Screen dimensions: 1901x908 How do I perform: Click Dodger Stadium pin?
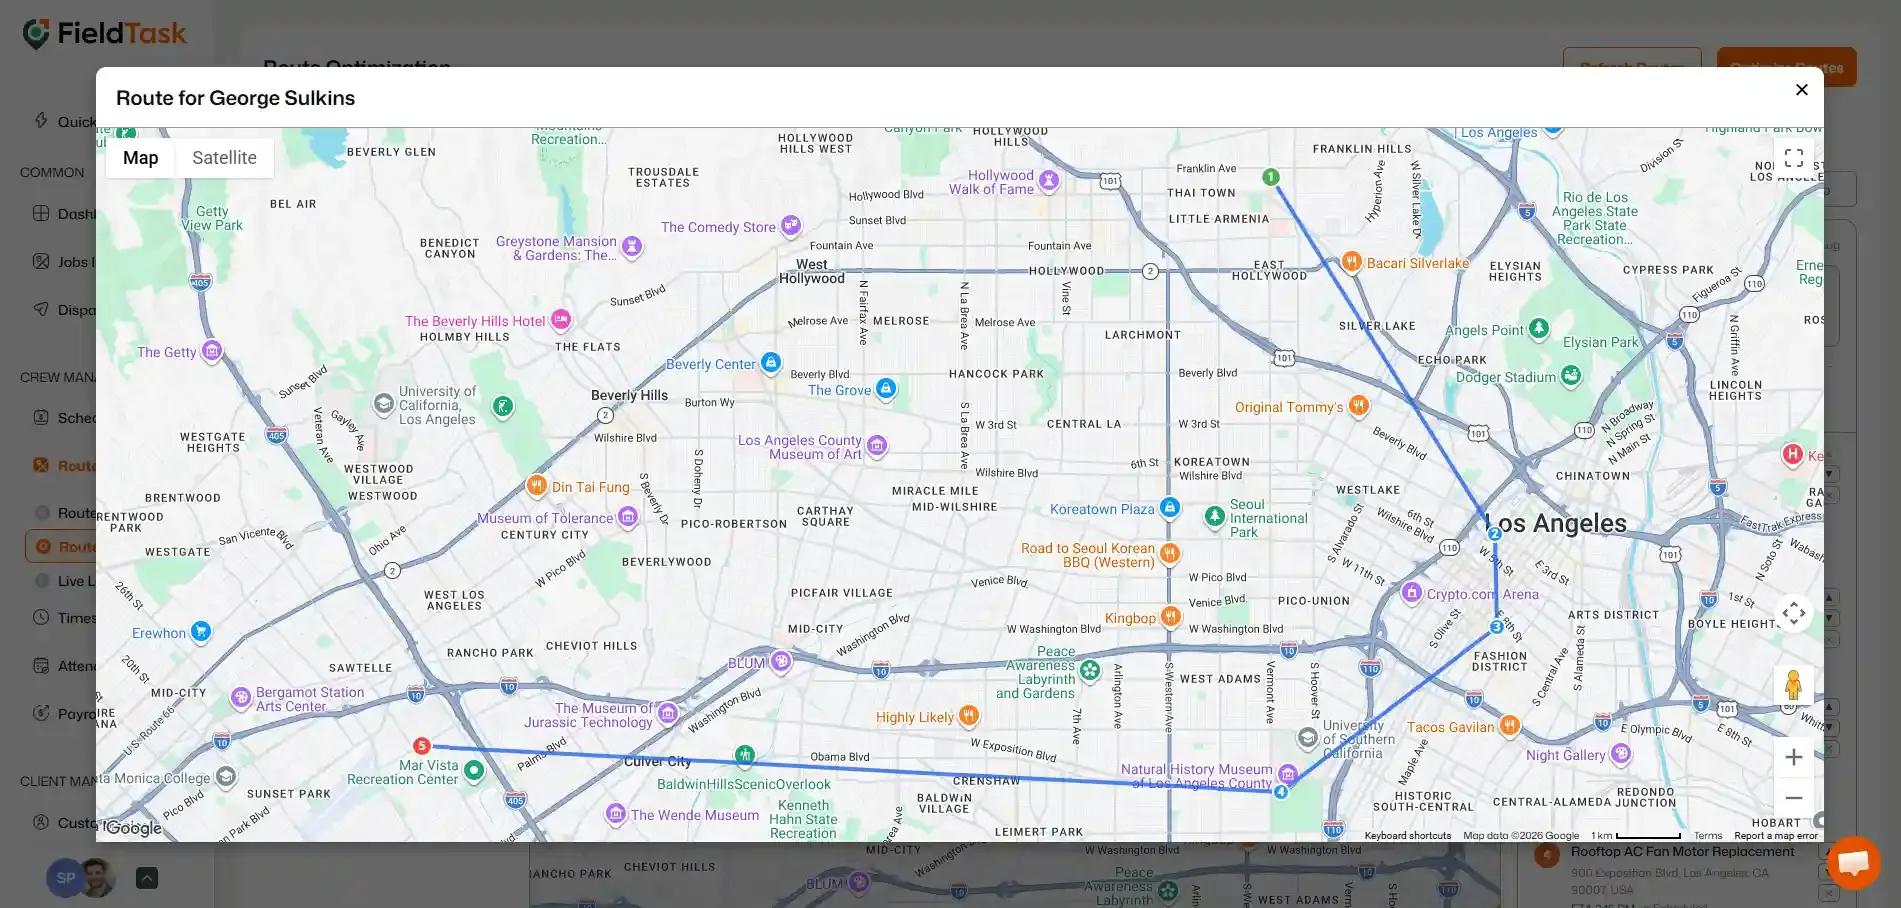[1571, 376]
